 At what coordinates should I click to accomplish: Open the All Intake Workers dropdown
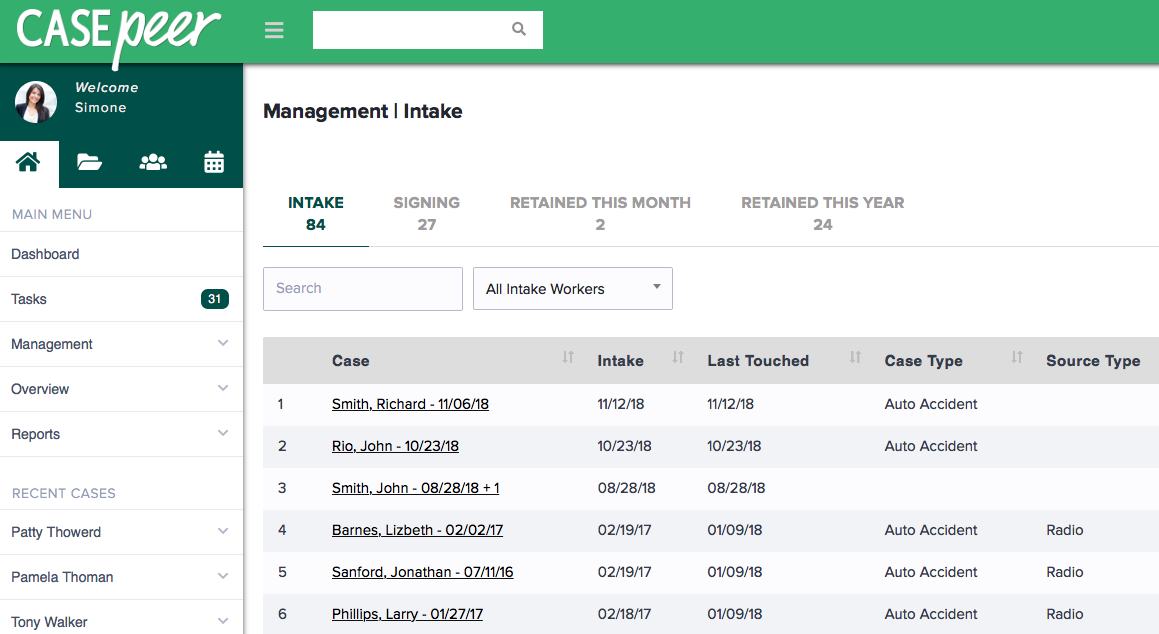[572, 288]
